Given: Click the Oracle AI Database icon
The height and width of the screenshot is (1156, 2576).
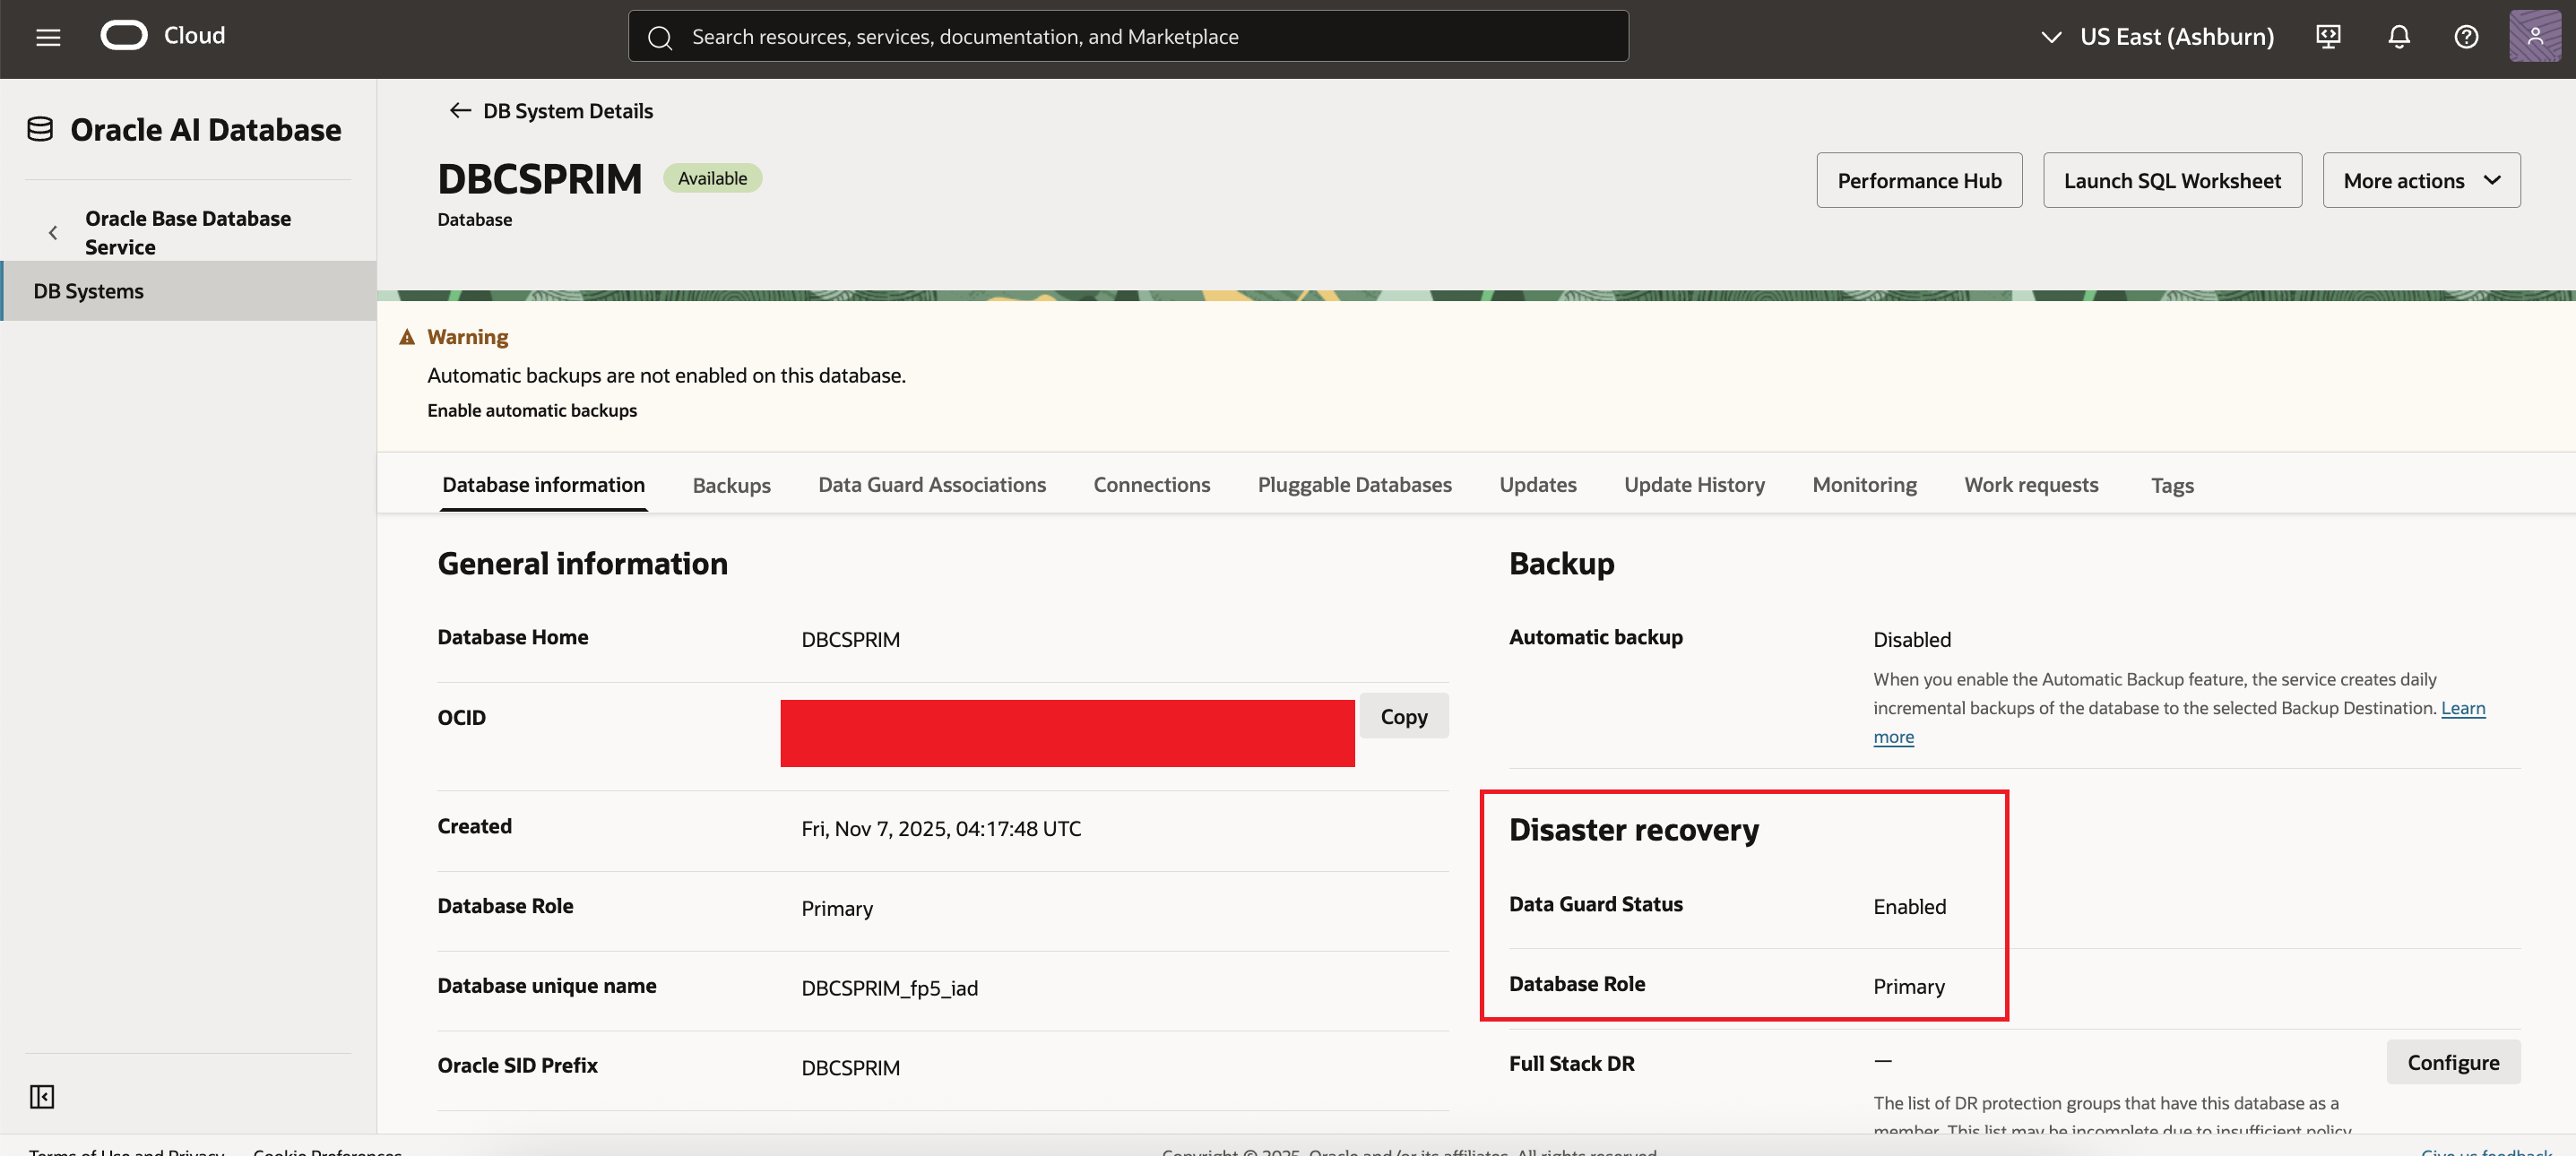Looking at the screenshot, I should (x=40, y=130).
